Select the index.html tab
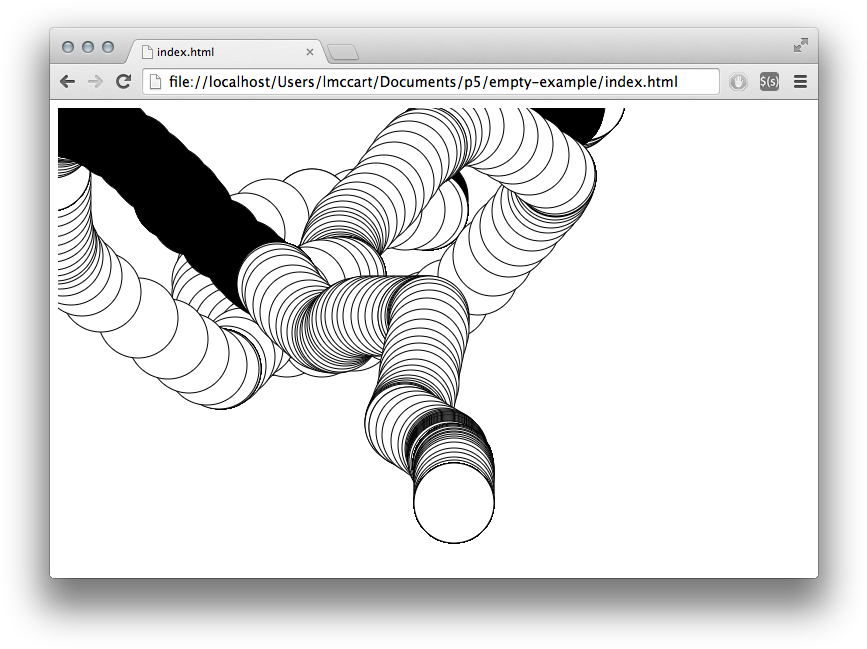 [x=220, y=50]
